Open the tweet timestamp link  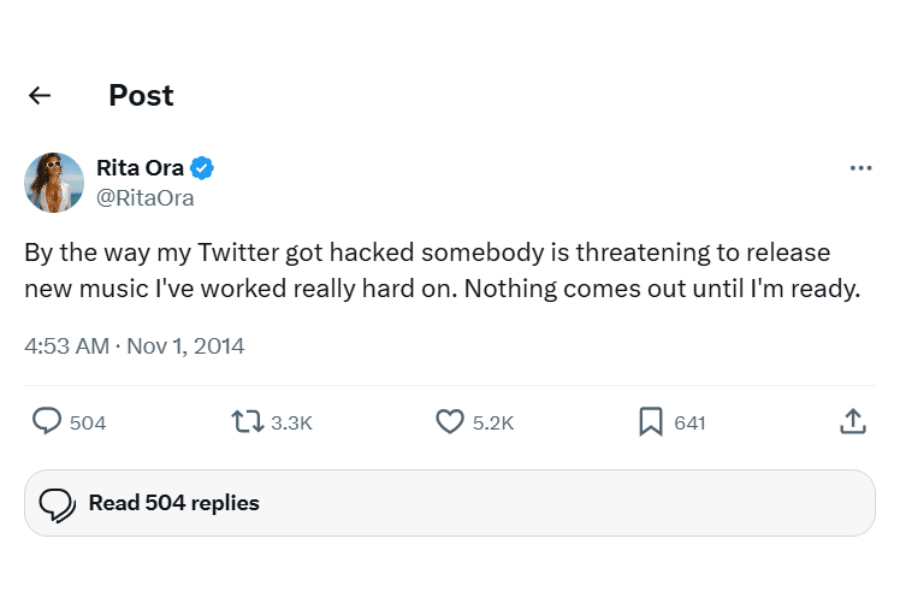click(135, 345)
